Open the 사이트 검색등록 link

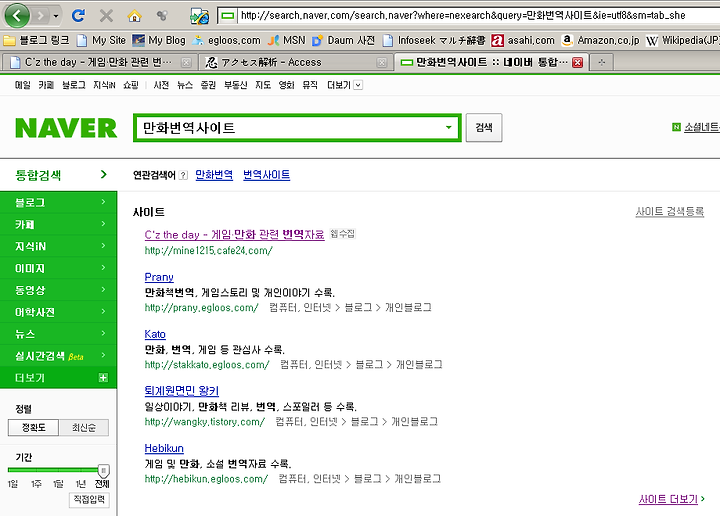(x=669, y=212)
